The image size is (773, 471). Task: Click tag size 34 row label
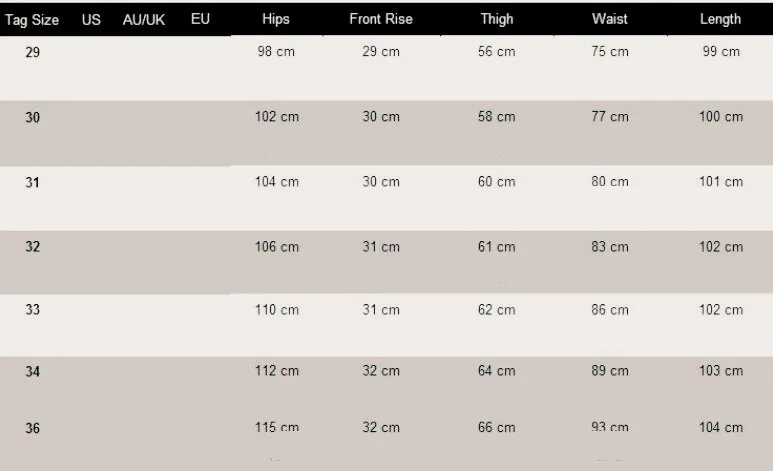(x=33, y=372)
